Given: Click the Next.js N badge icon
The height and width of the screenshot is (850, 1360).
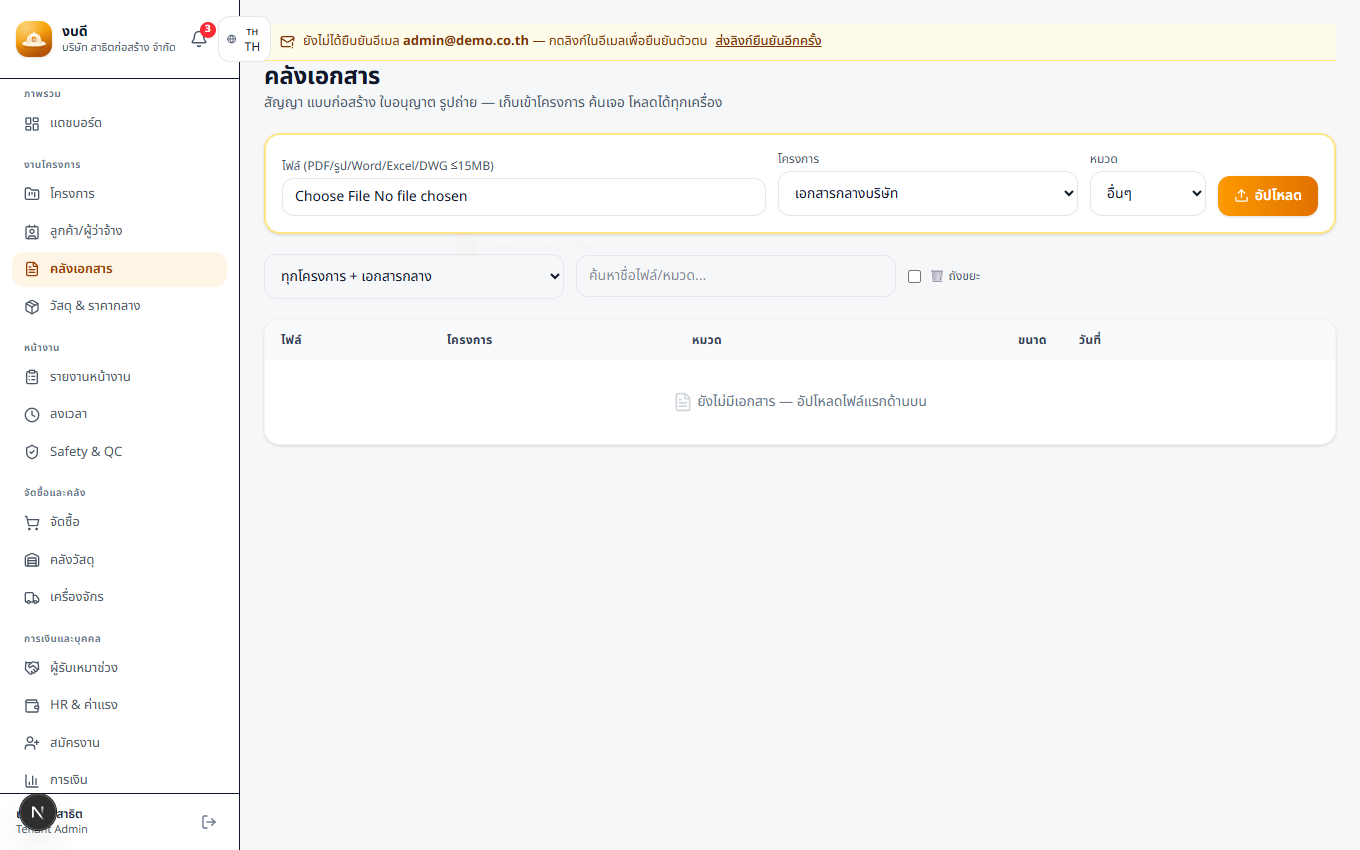Looking at the screenshot, I should [x=38, y=812].
